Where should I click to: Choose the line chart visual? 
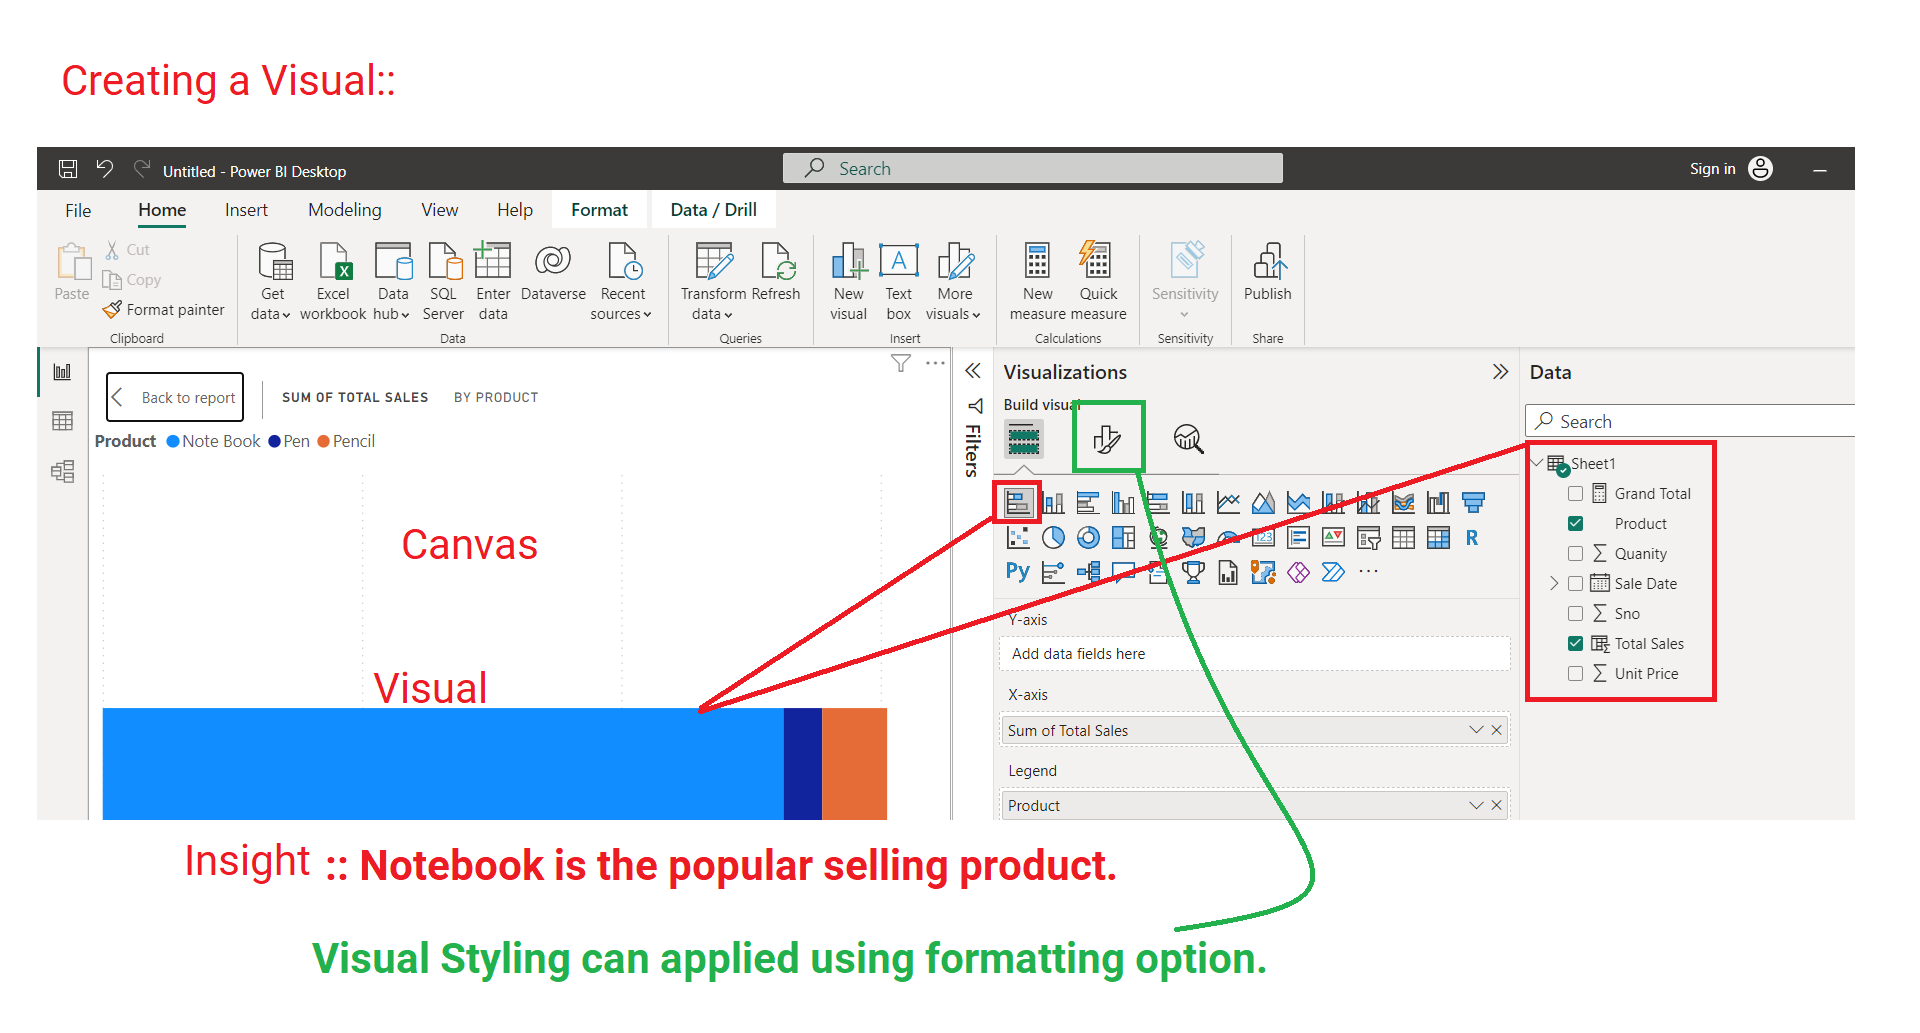1228,502
